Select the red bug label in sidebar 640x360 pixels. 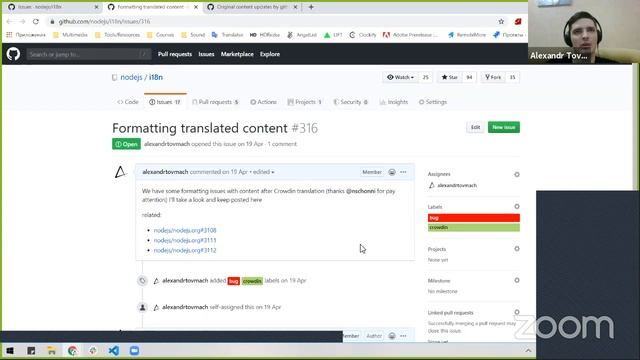(x=473, y=218)
